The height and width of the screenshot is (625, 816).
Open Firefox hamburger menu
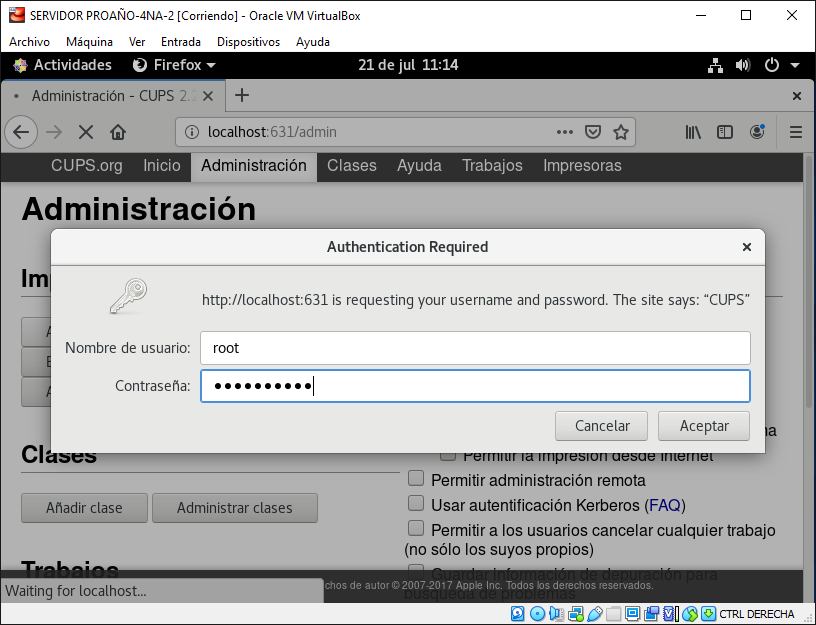click(795, 132)
